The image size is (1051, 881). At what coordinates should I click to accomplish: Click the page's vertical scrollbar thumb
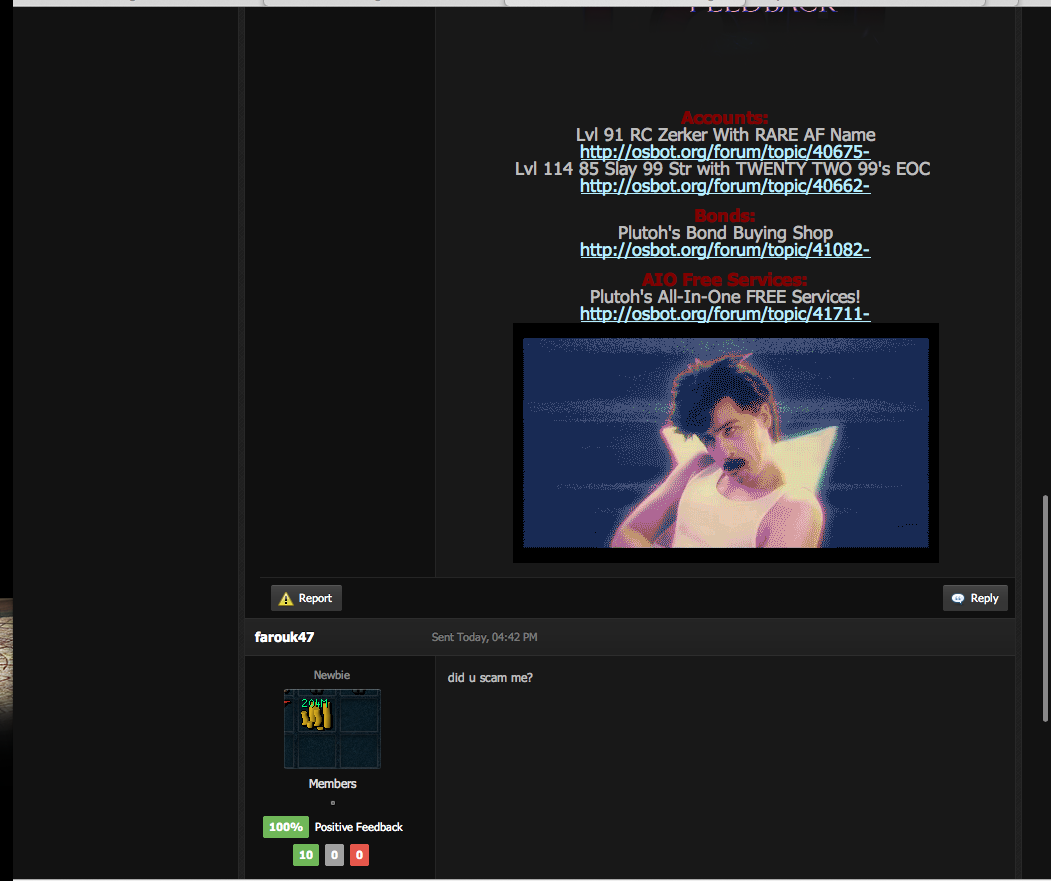click(x=1044, y=608)
